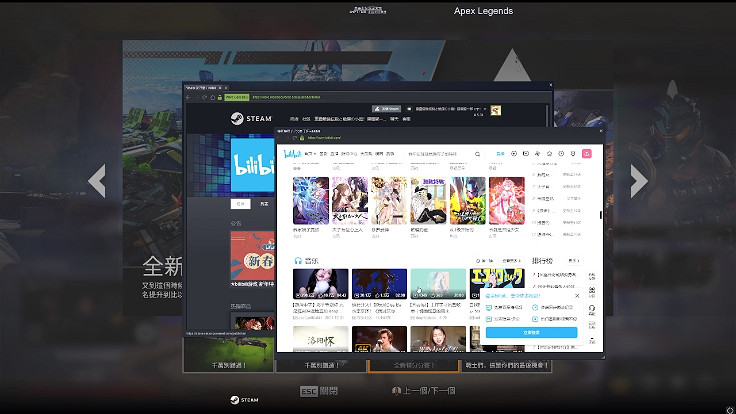The width and height of the screenshot is (736, 414).
Task: Click the bilibili page vertical scrollbar
Action: tap(600, 215)
